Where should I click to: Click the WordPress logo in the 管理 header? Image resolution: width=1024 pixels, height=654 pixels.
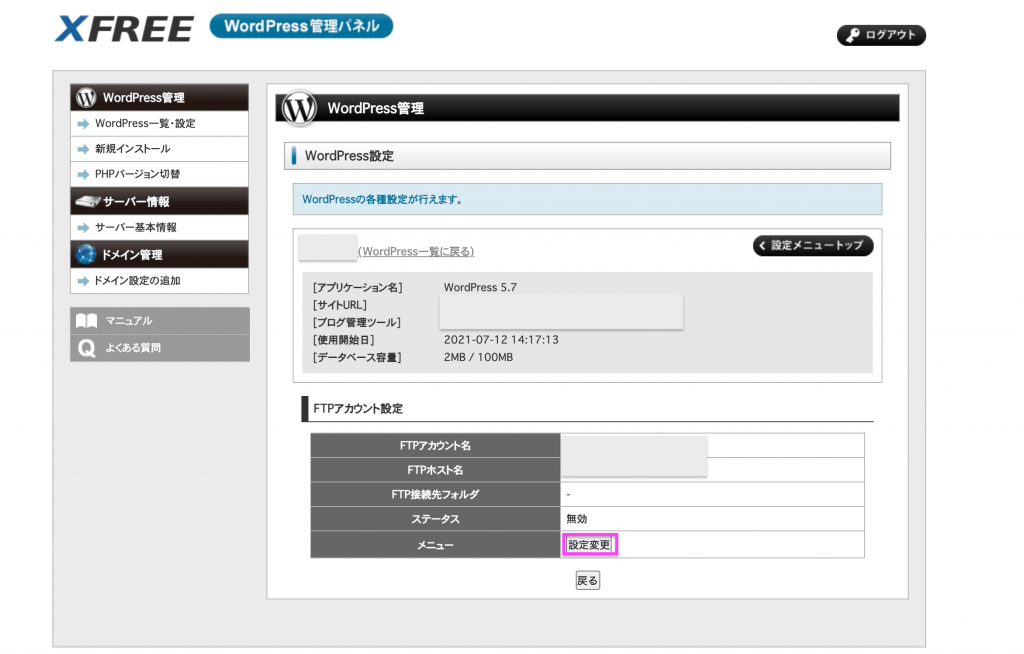coord(299,108)
